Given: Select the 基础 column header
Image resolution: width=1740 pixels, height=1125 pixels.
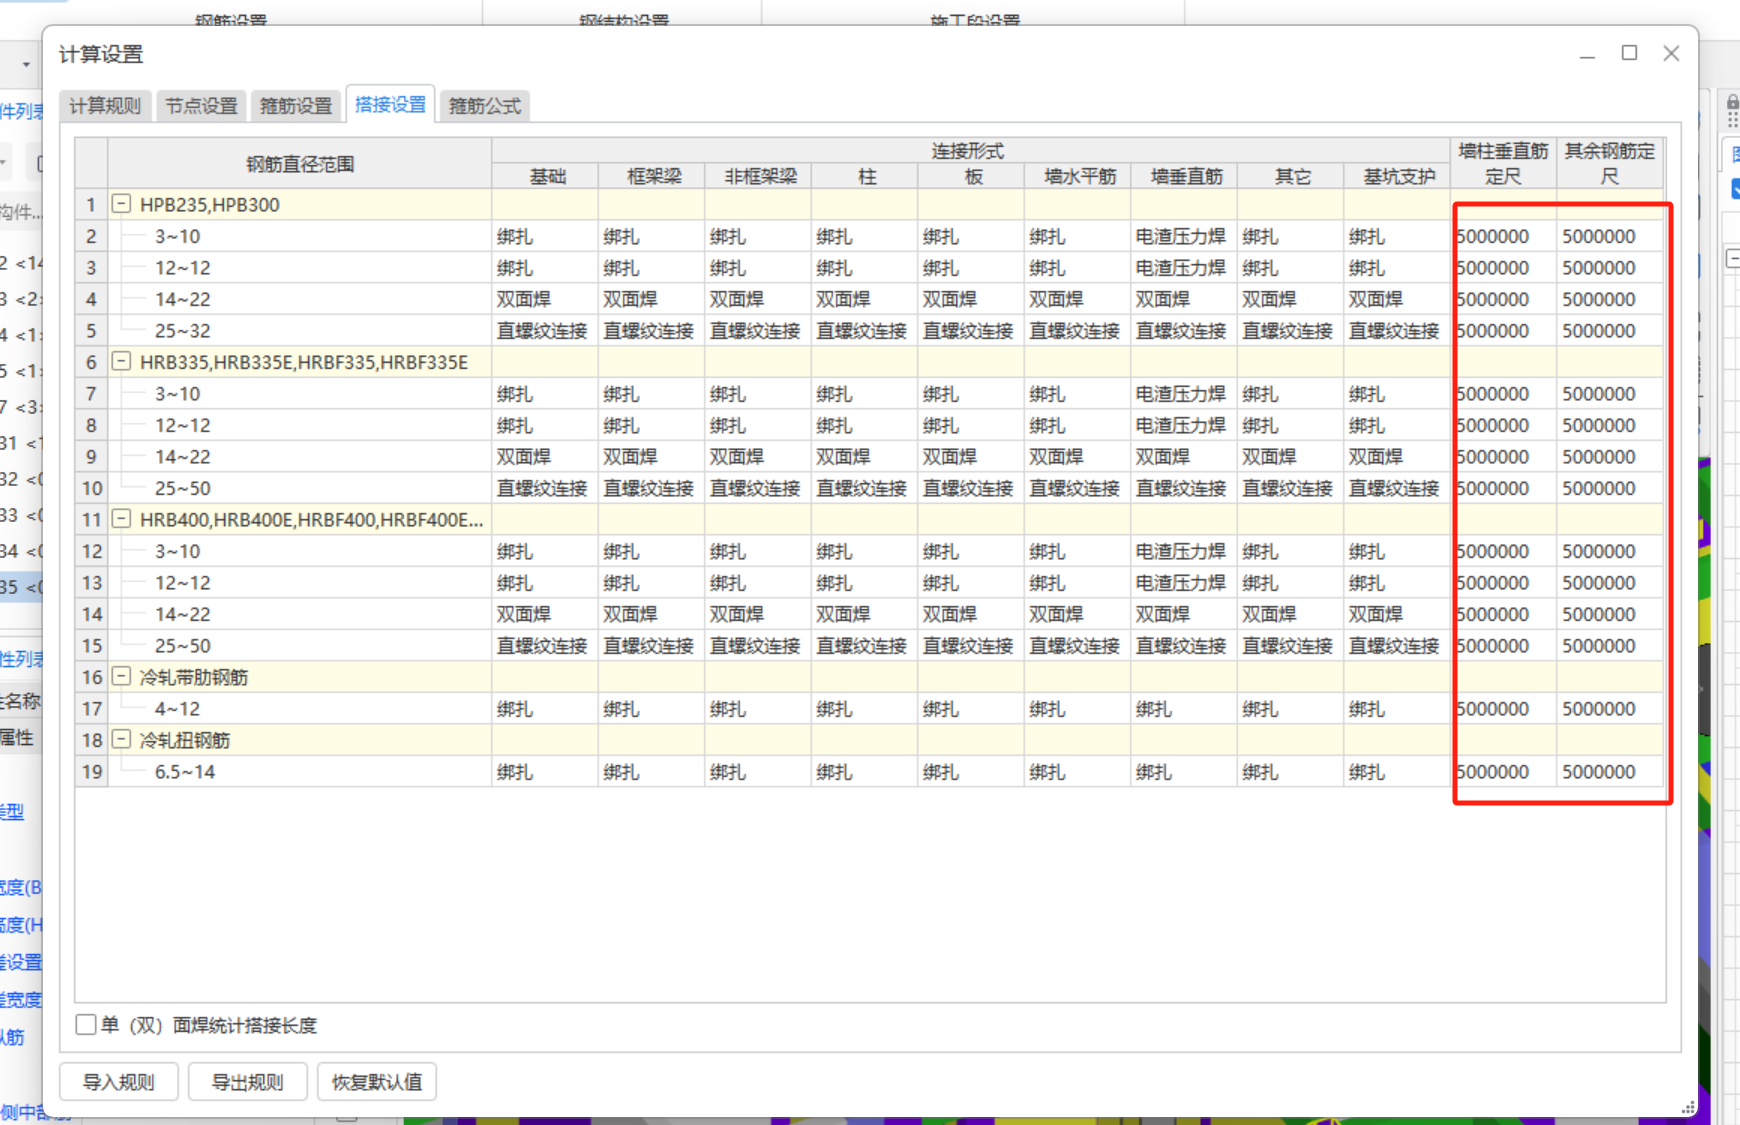Looking at the screenshot, I should tap(547, 177).
